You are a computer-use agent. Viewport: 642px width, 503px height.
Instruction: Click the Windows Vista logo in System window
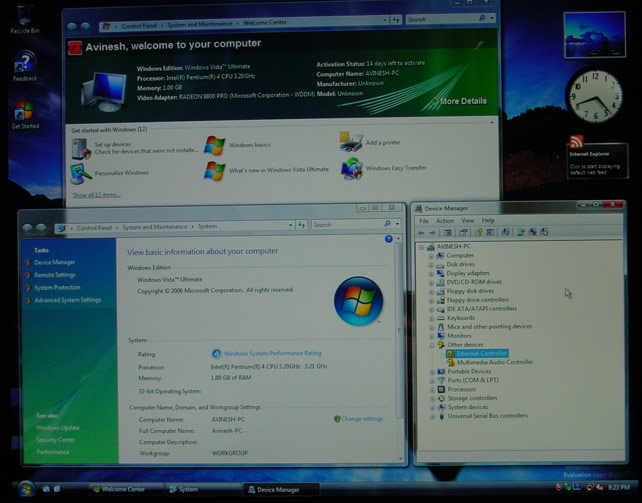tap(358, 301)
